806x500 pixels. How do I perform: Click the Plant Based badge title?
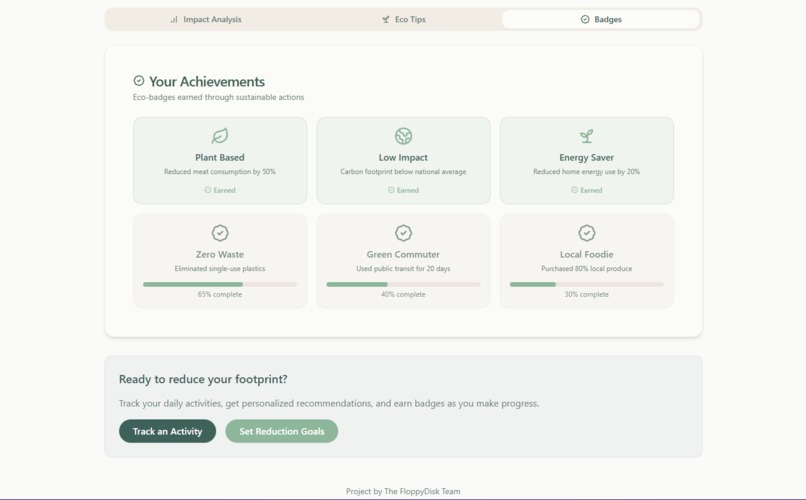tap(220, 158)
